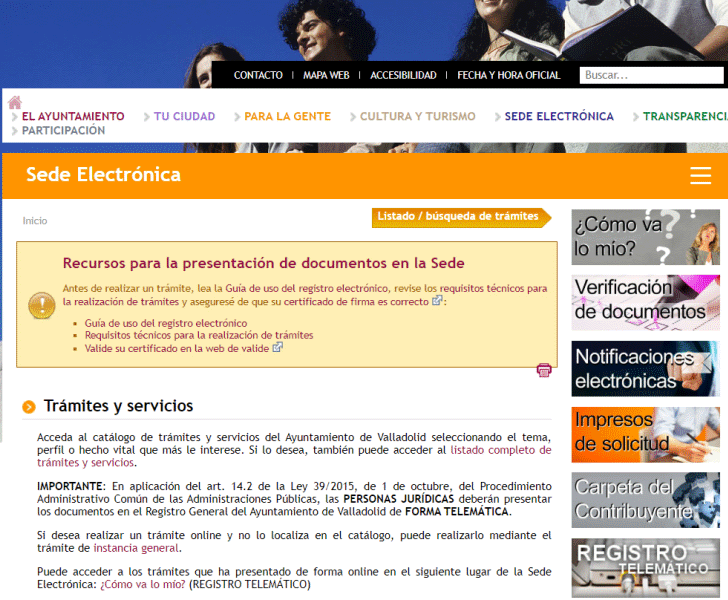The image size is (728, 600).
Task: Expand the Tu Ciudad navigation menu
Action: tap(184, 116)
